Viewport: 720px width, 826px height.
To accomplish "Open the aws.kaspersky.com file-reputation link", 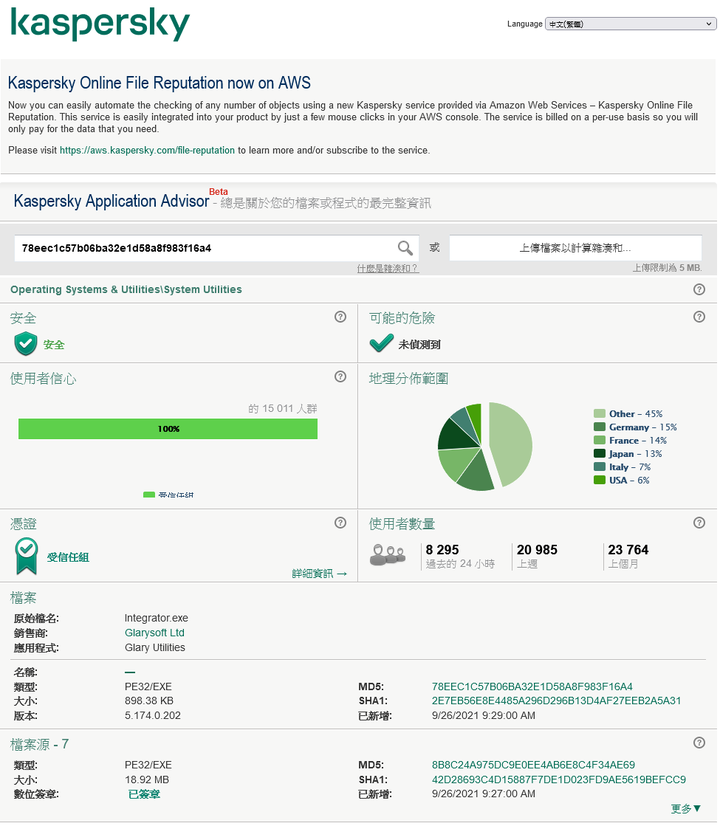I will [x=147, y=150].
